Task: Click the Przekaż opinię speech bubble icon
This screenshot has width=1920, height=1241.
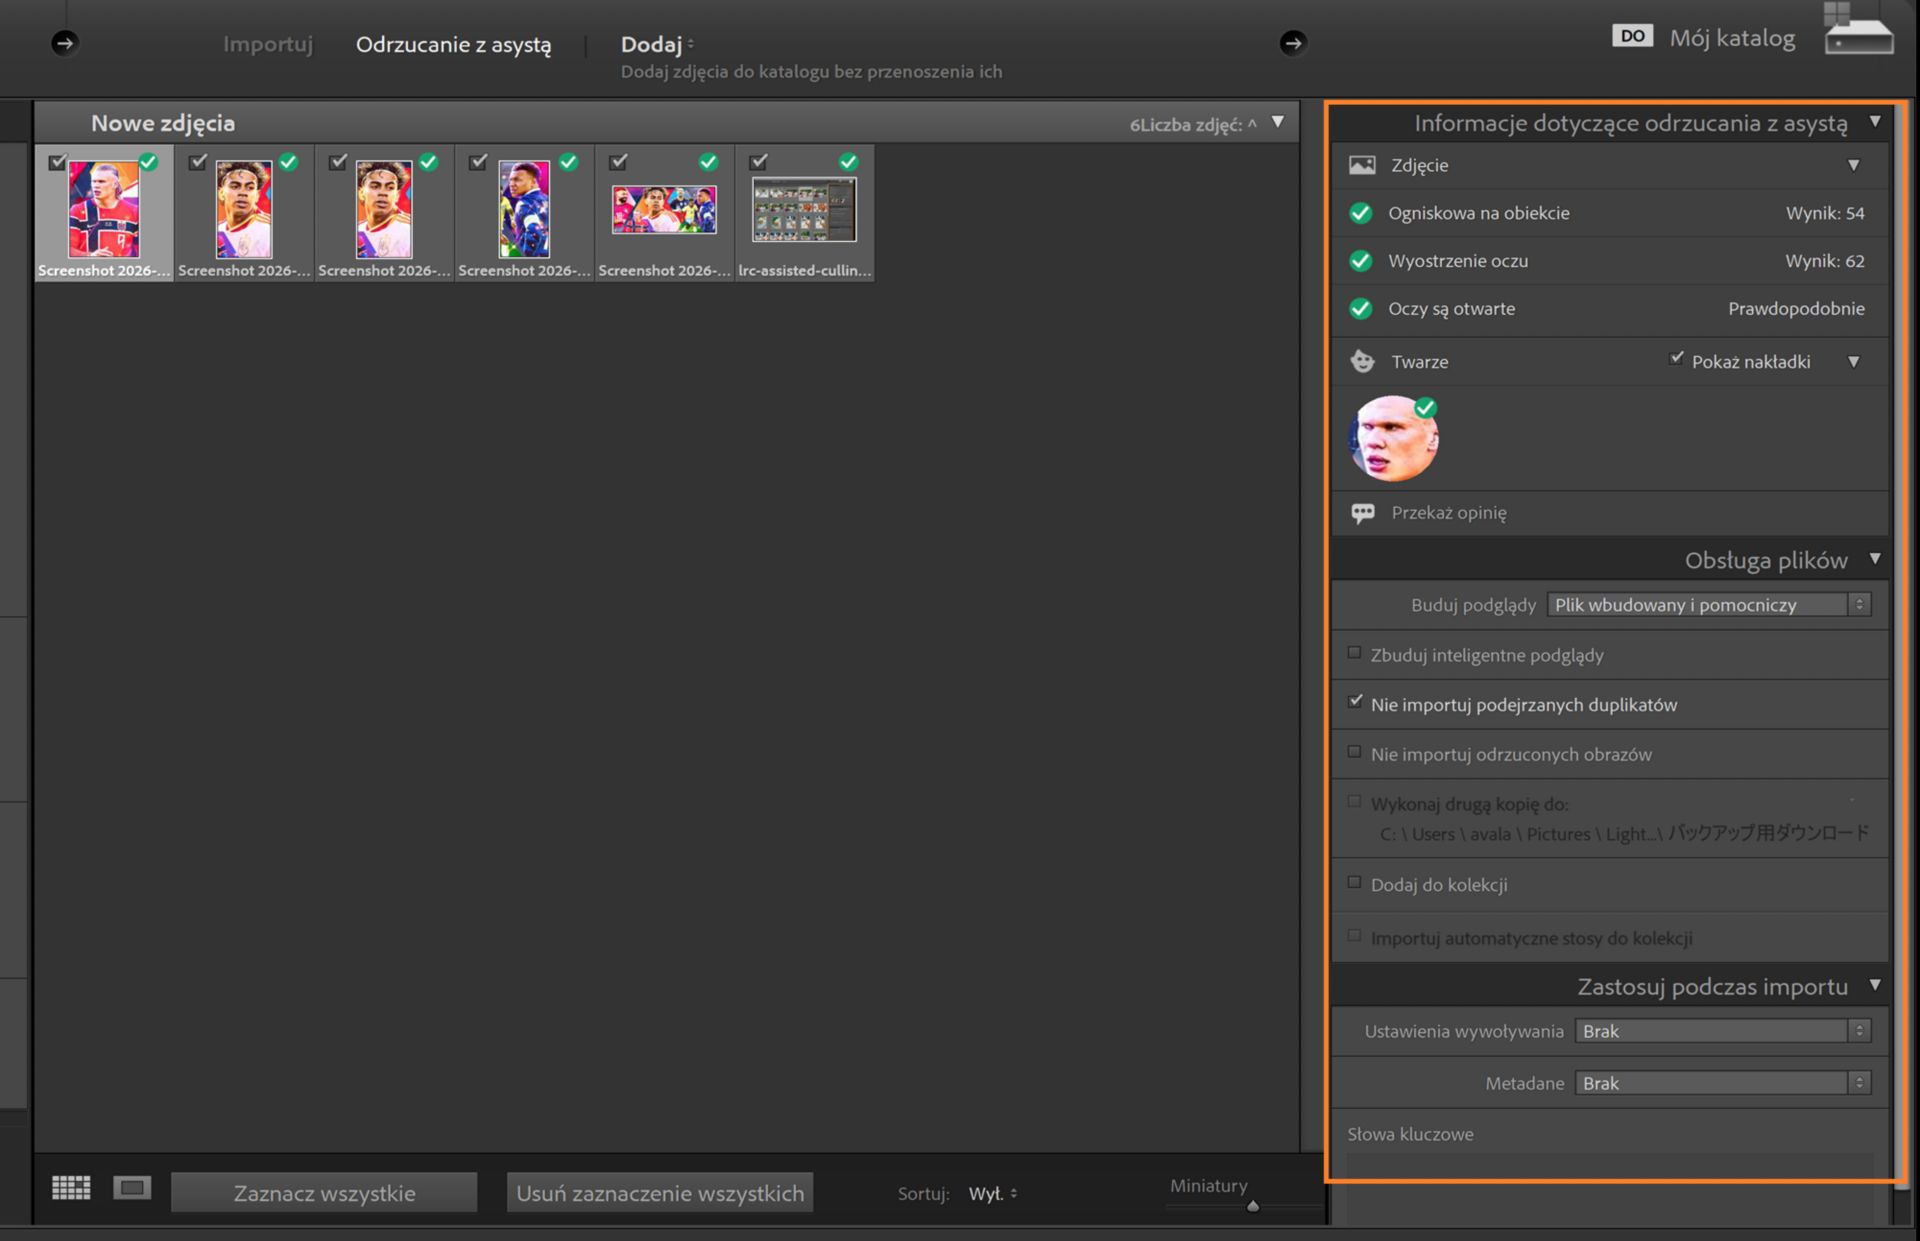Action: click(x=1362, y=513)
